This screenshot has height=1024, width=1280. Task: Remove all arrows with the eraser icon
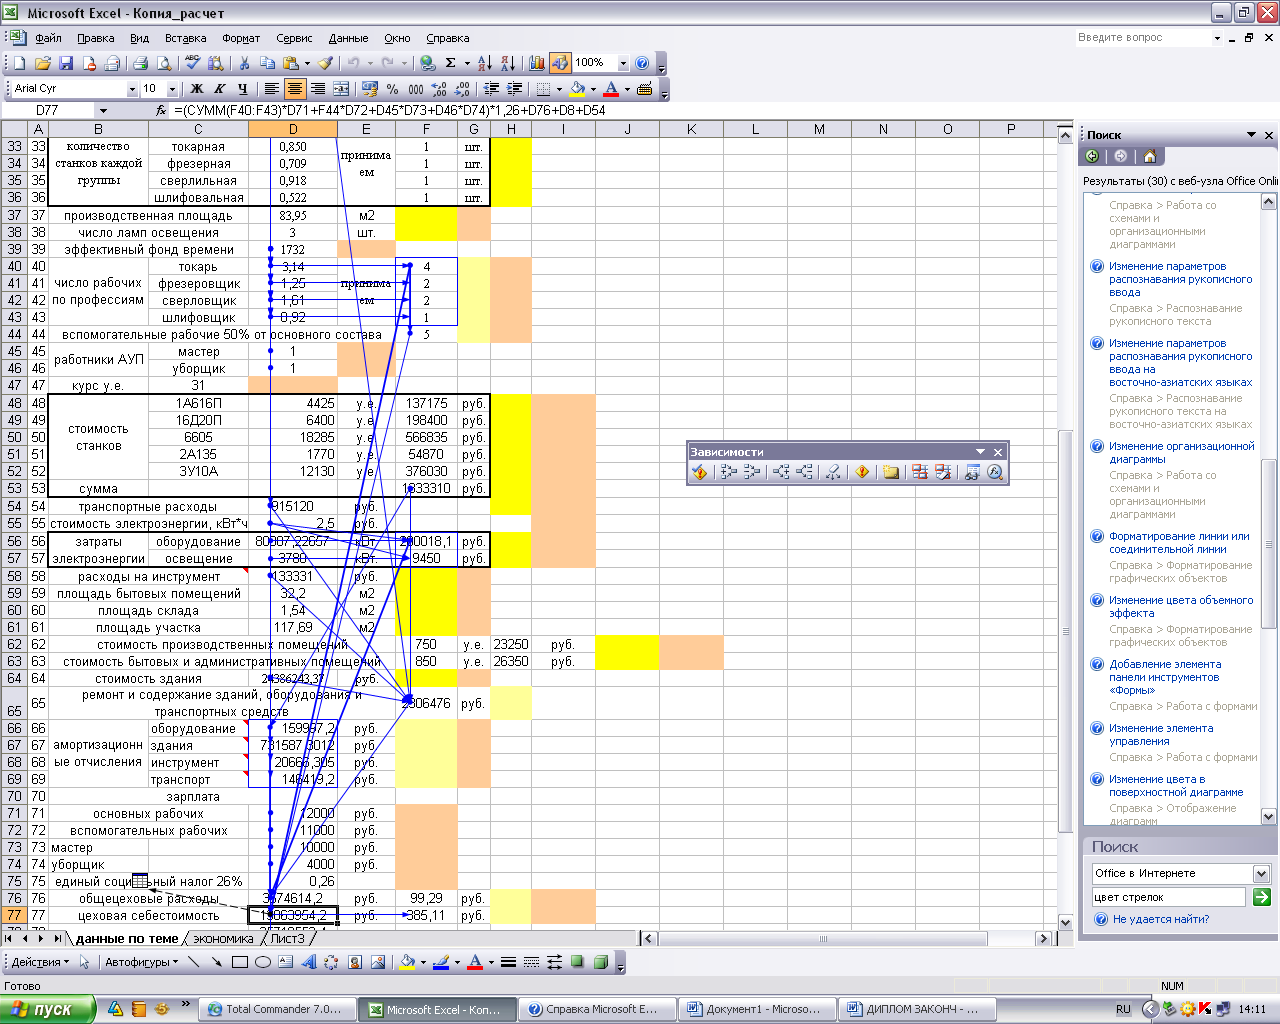(832, 472)
